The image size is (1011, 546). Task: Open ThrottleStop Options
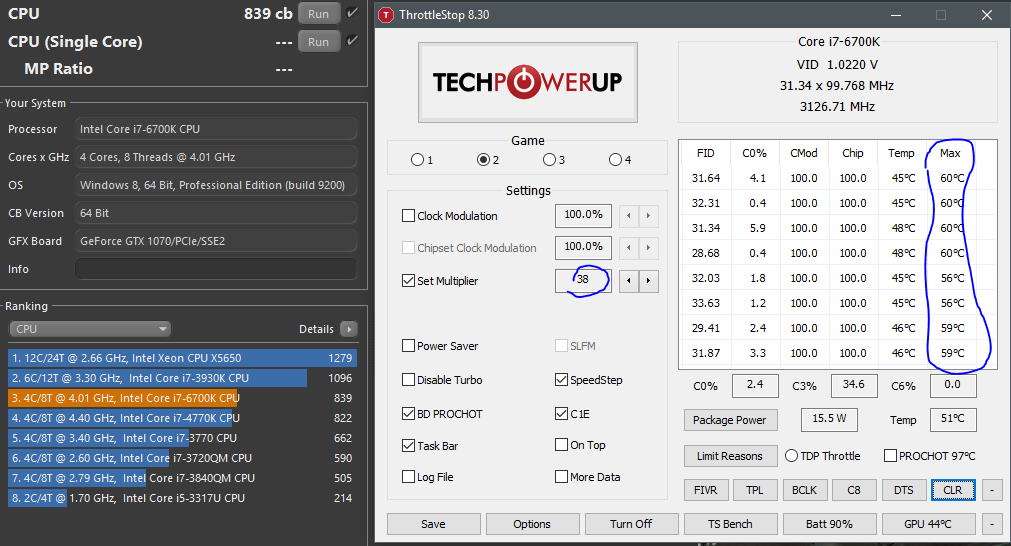pos(532,524)
